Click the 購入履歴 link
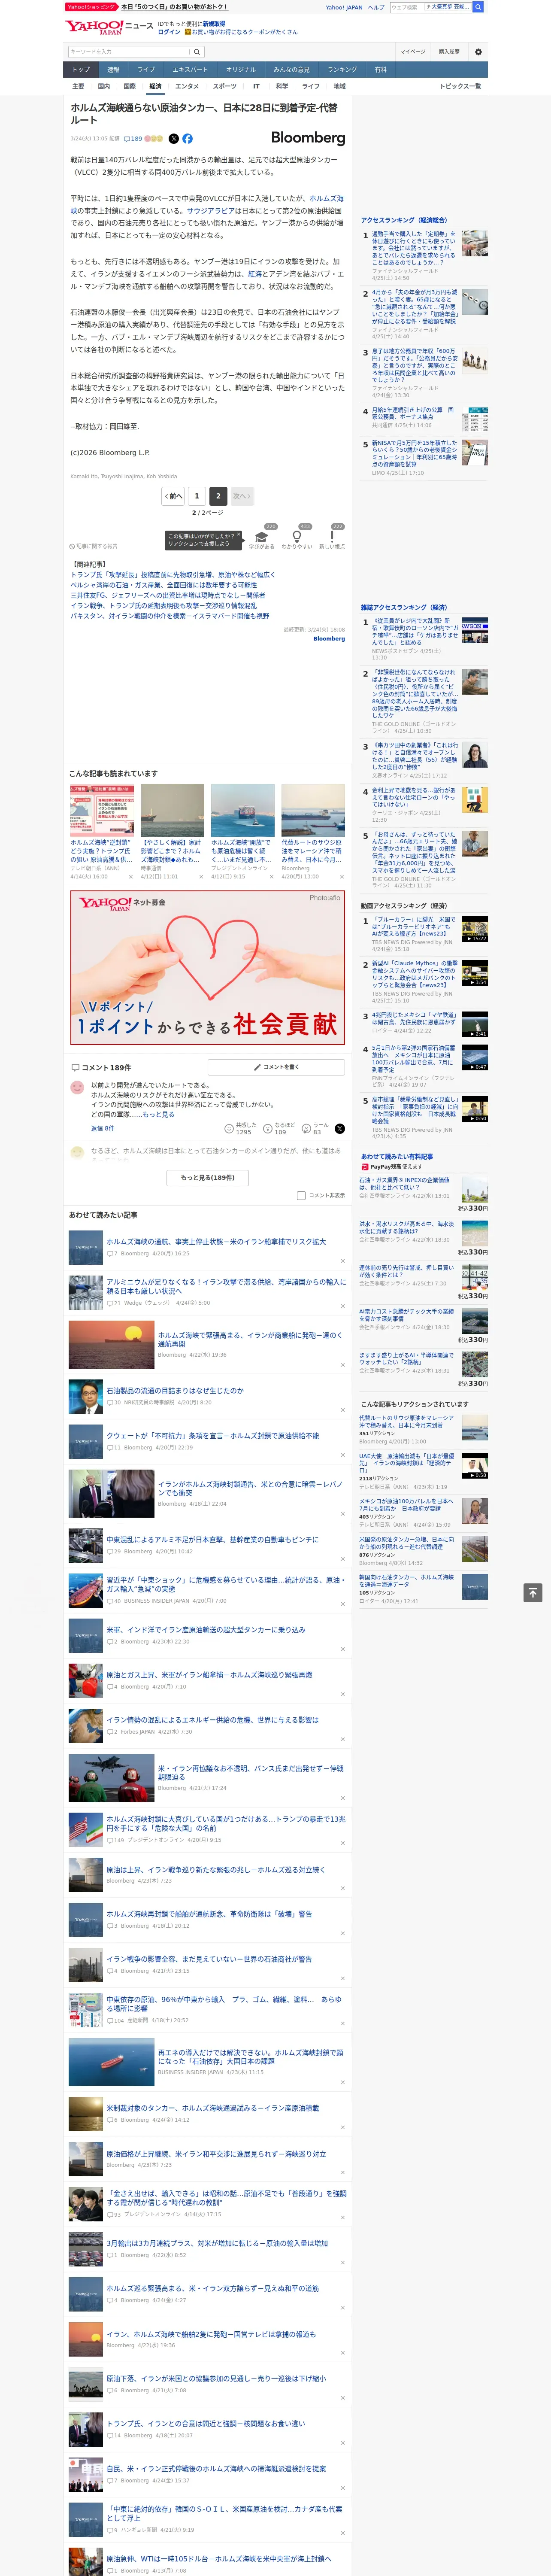Image resolution: width=551 pixels, height=2576 pixels. [x=449, y=52]
